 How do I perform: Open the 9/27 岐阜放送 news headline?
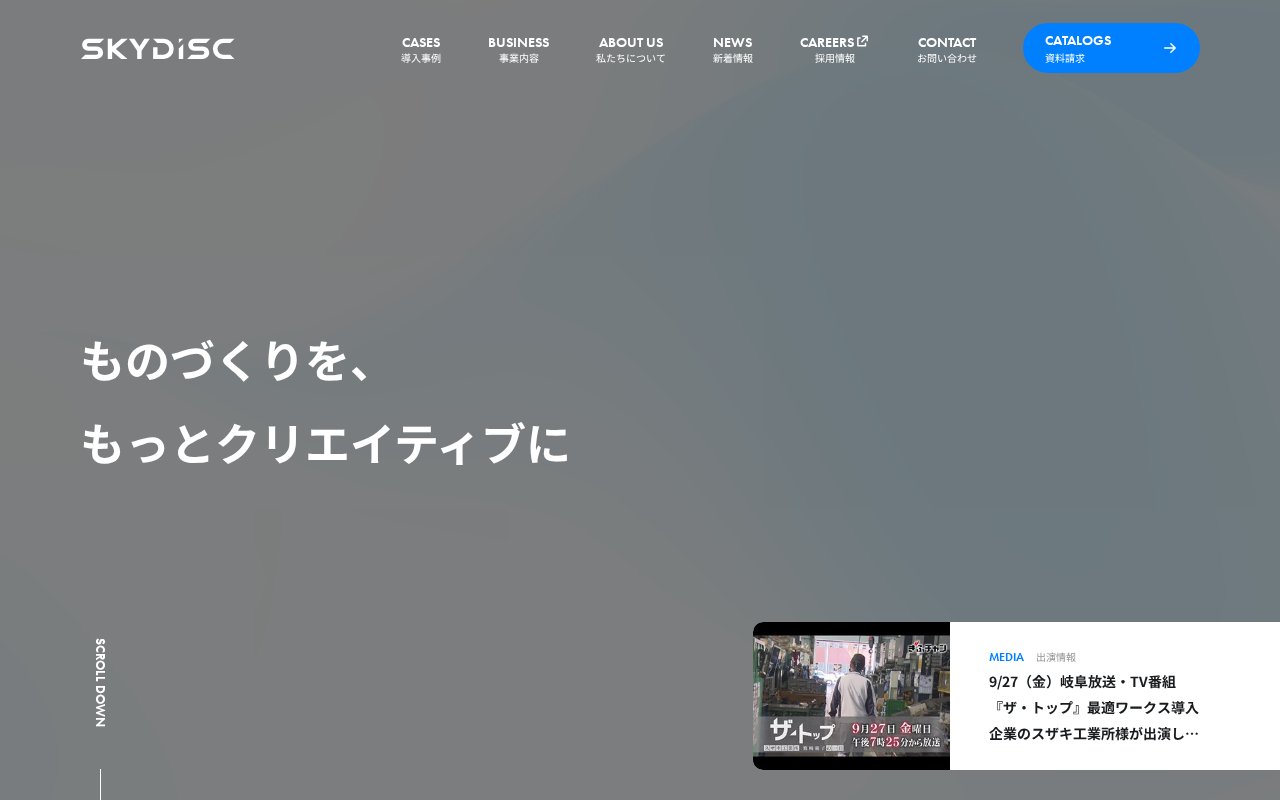click(x=1094, y=707)
